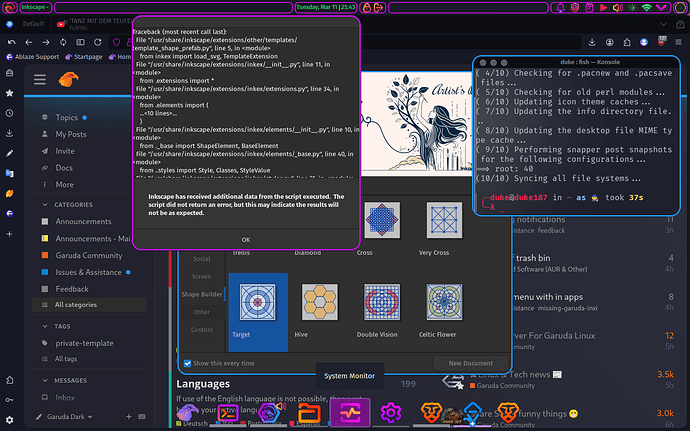Click the Wi-Fi icon in top panel
Screen dimensions: 690x431
646,7
